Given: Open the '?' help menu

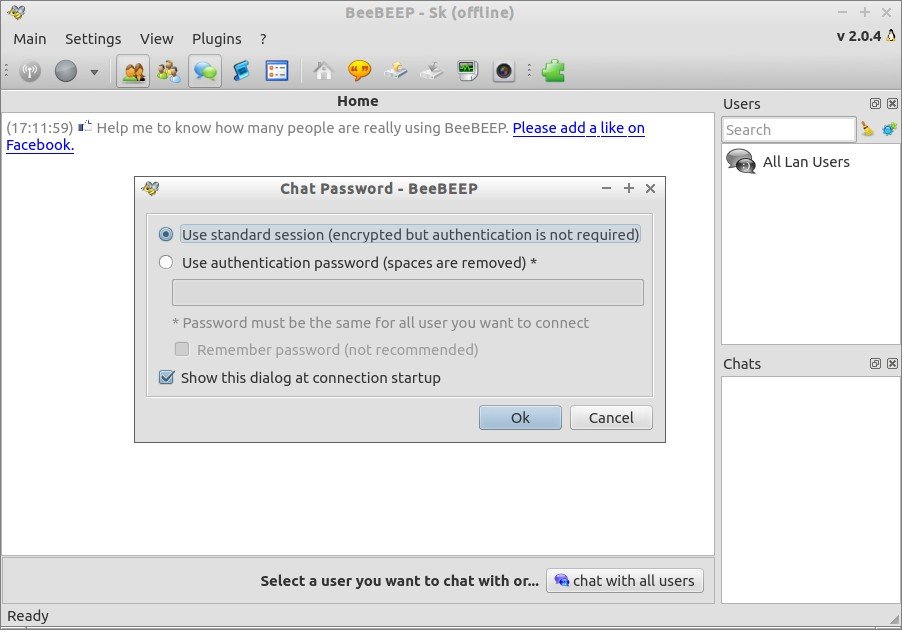Looking at the screenshot, I should click(x=263, y=39).
